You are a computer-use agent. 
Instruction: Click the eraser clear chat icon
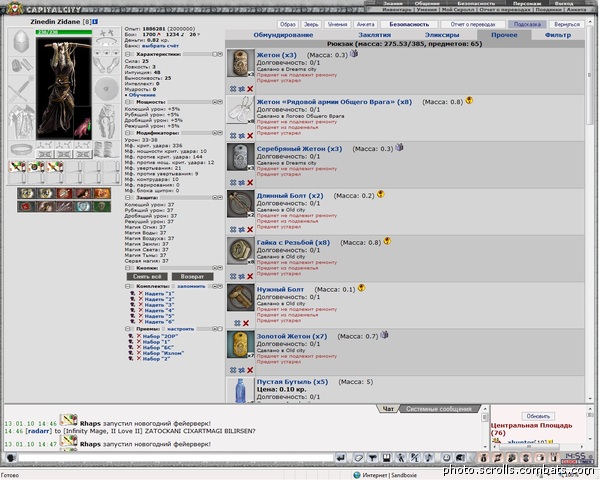click(358, 458)
